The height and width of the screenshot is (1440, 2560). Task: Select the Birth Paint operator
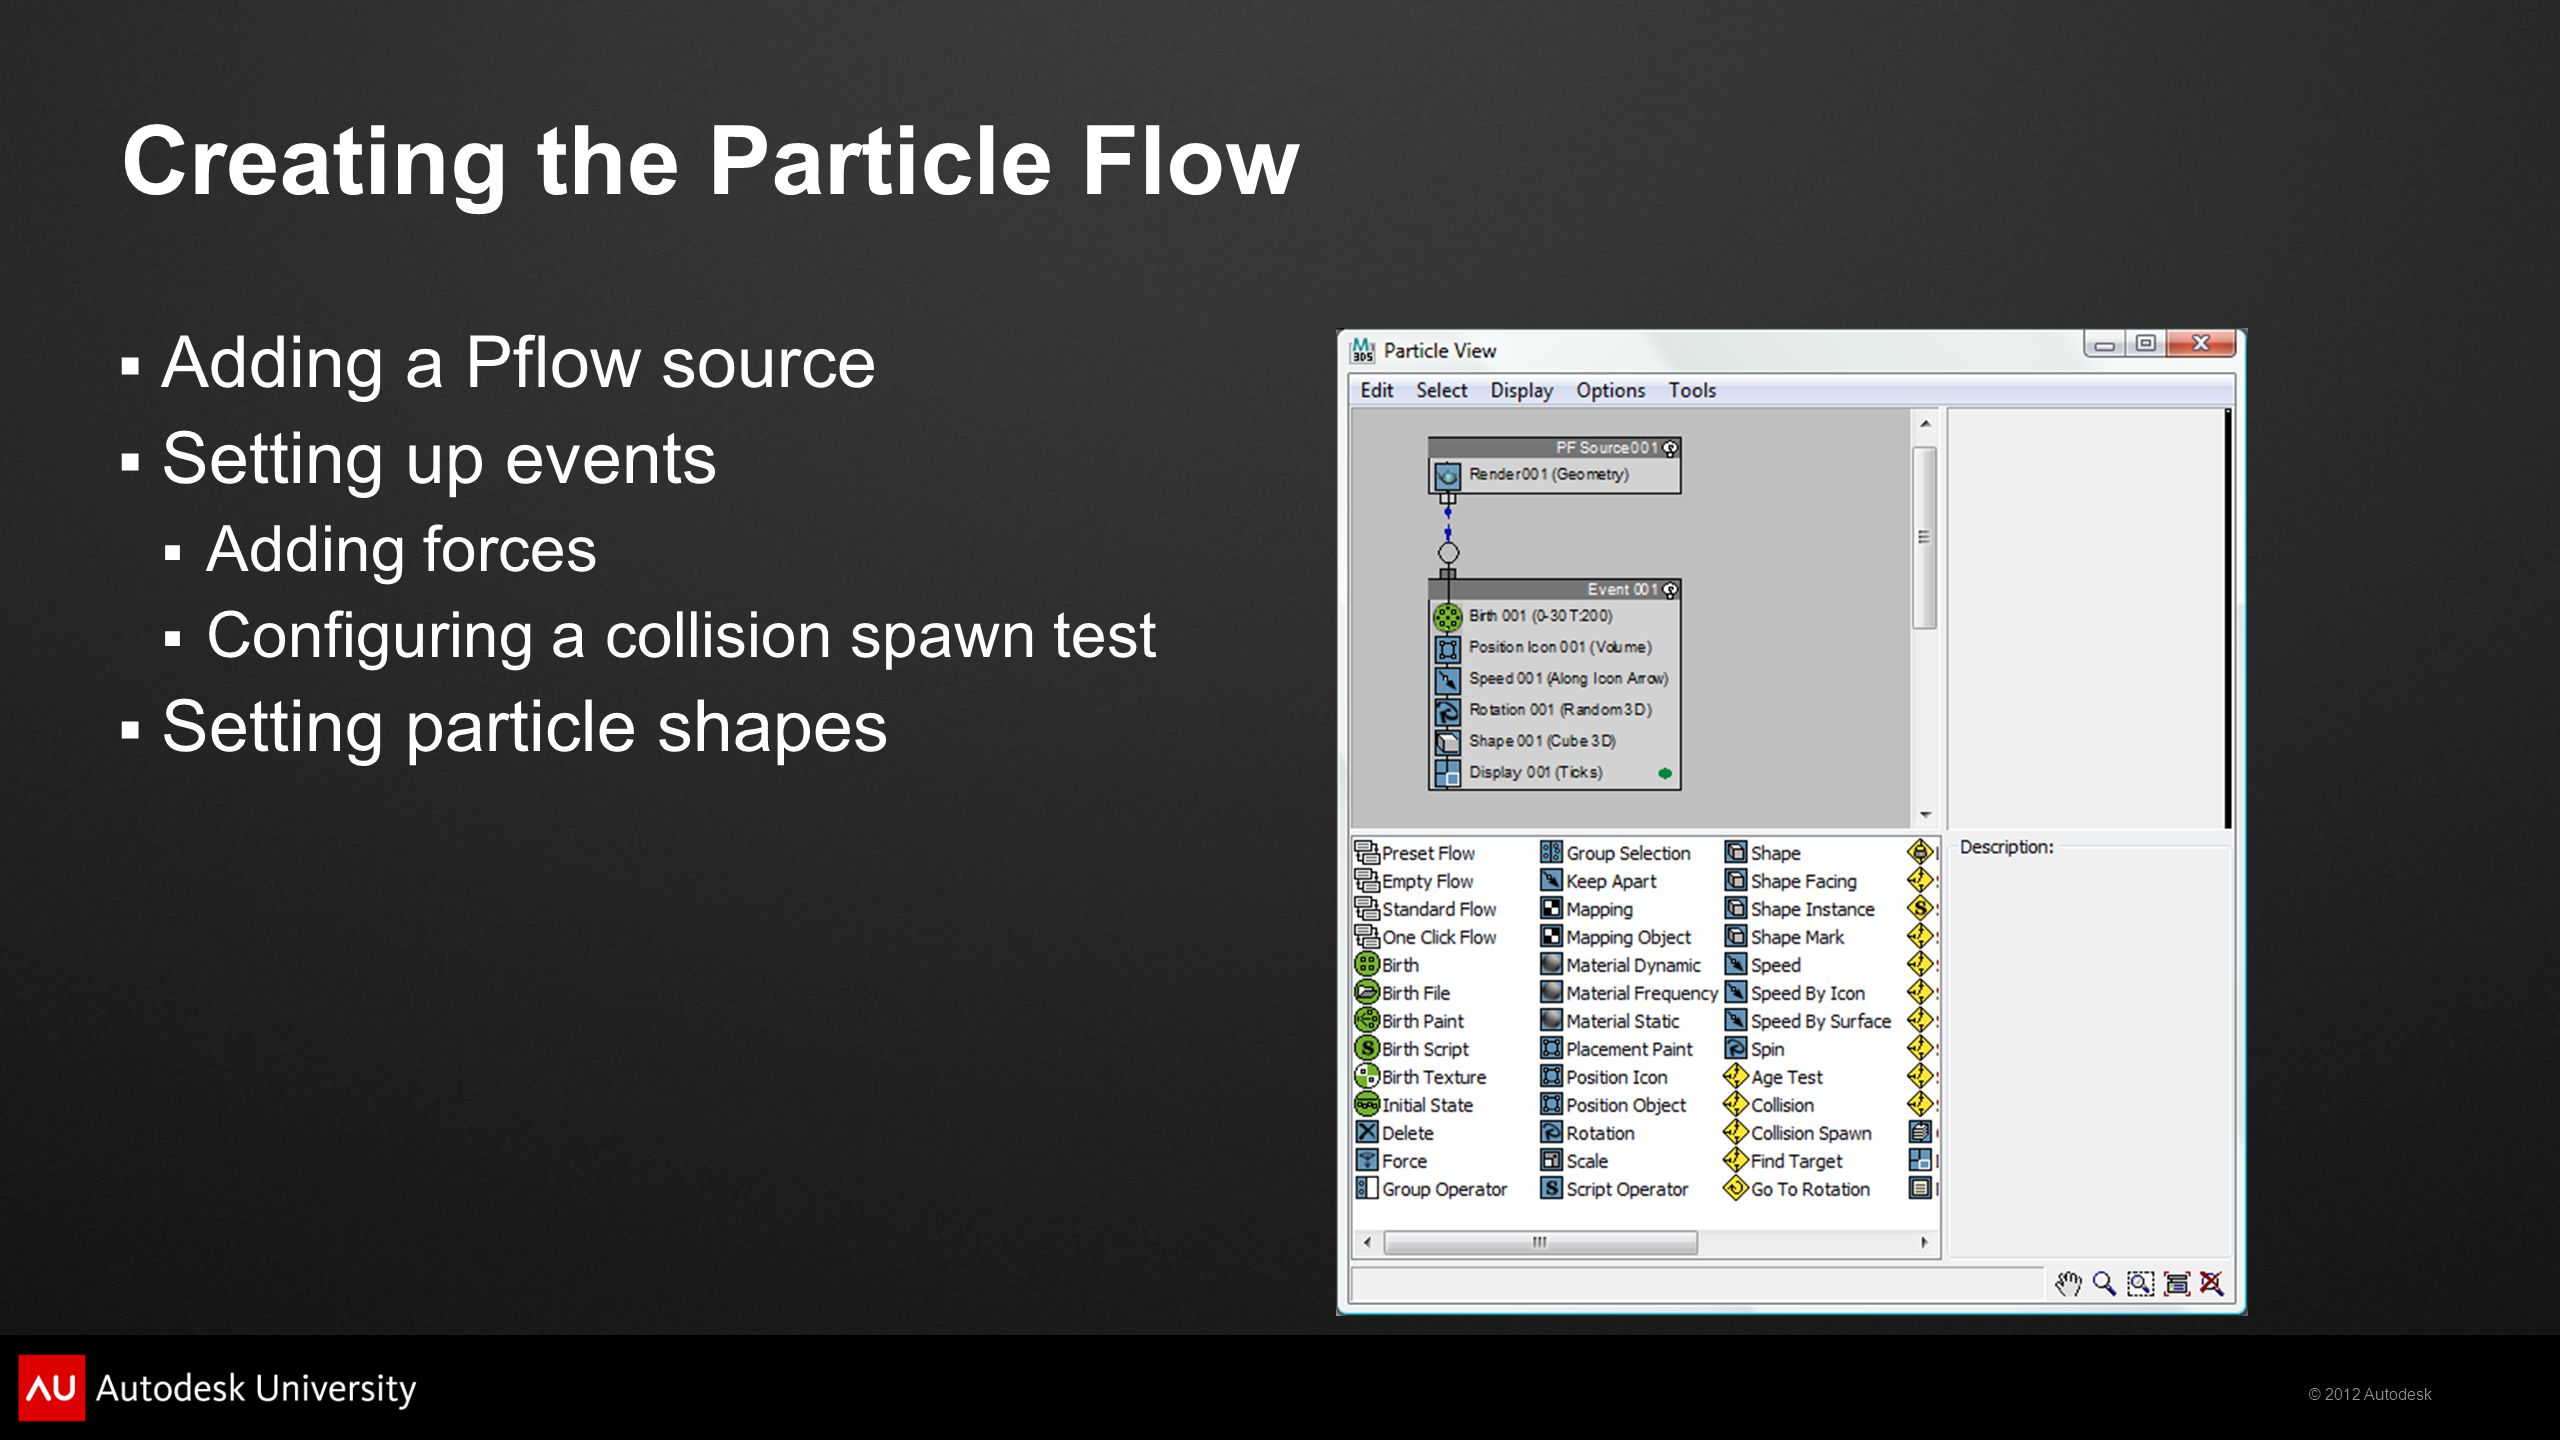1409,1021
